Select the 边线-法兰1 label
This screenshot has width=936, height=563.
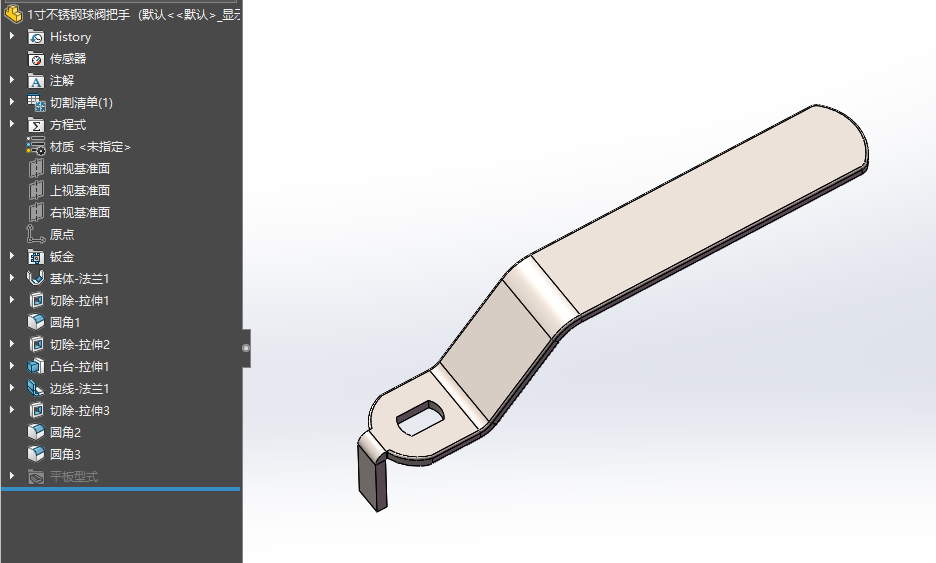coord(79,389)
